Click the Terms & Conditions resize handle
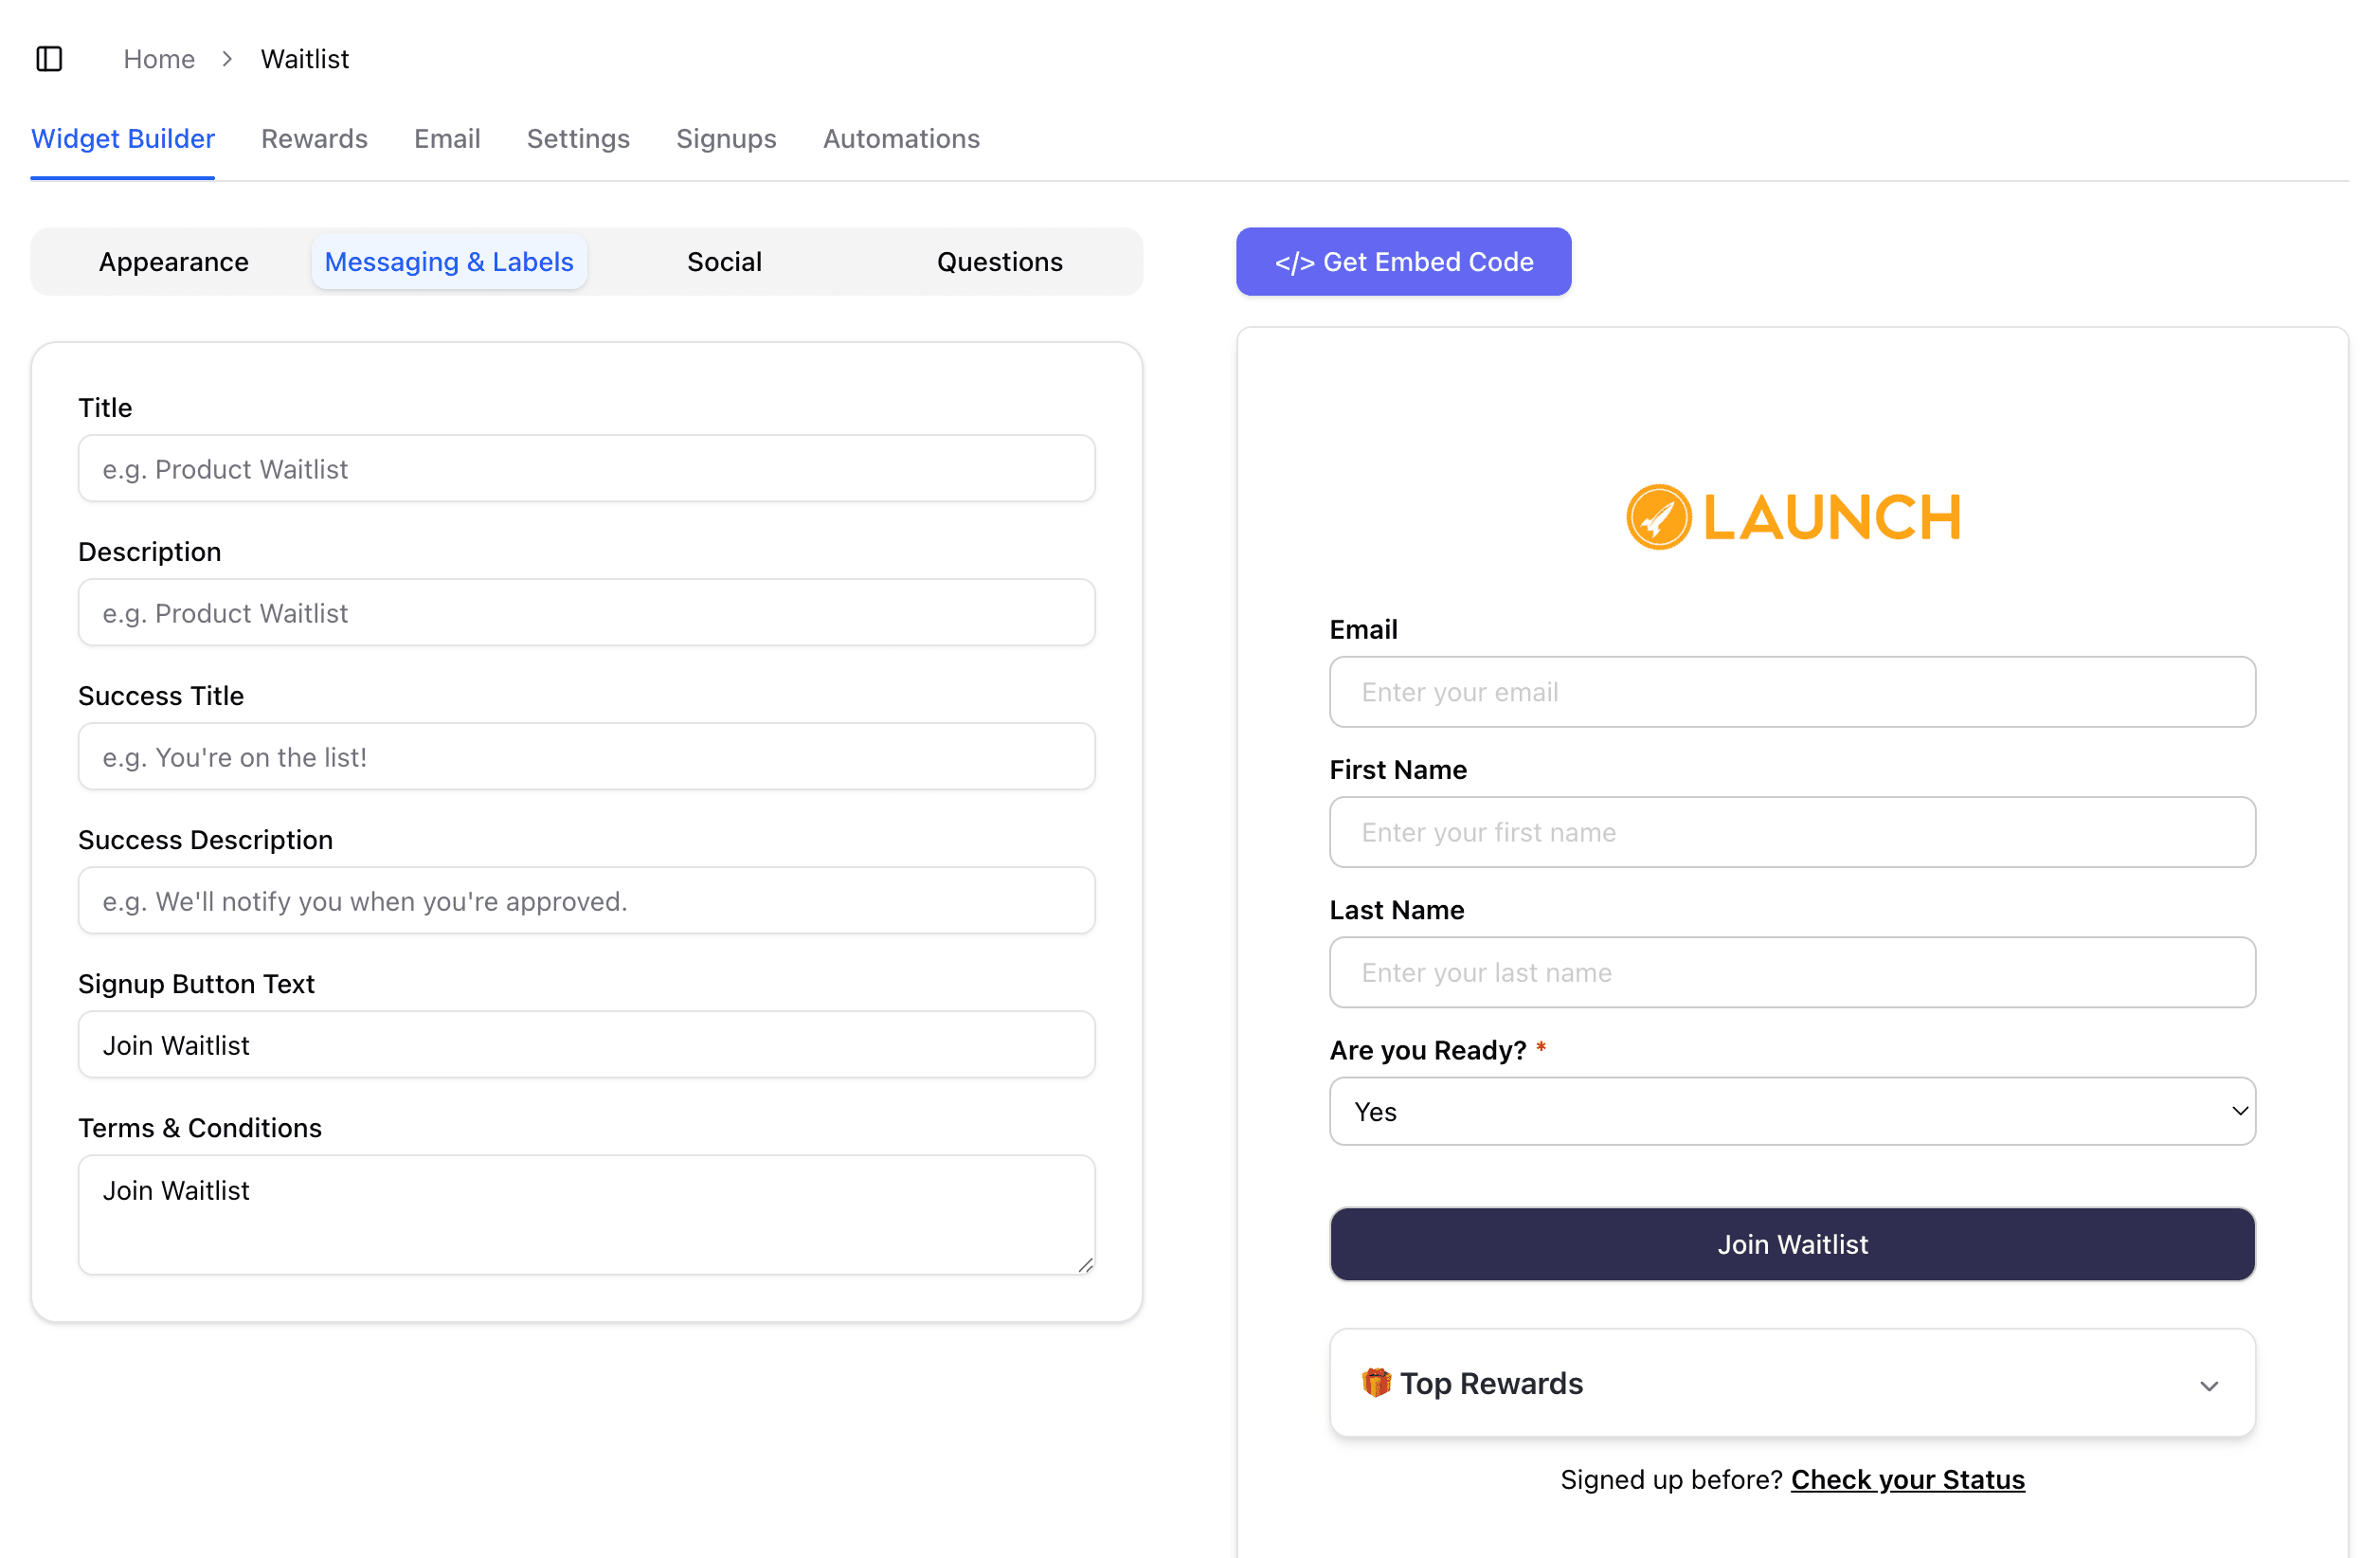The image size is (2380, 1558). (1085, 1265)
